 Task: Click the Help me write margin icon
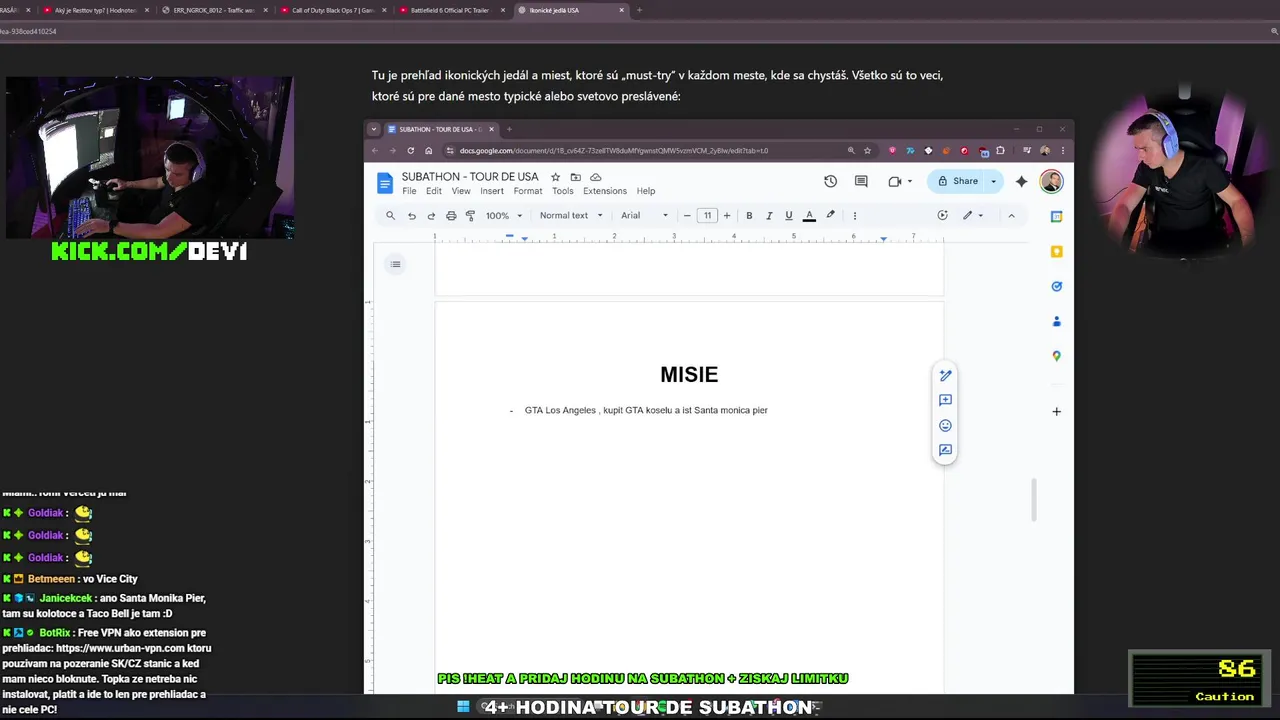tap(945, 375)
